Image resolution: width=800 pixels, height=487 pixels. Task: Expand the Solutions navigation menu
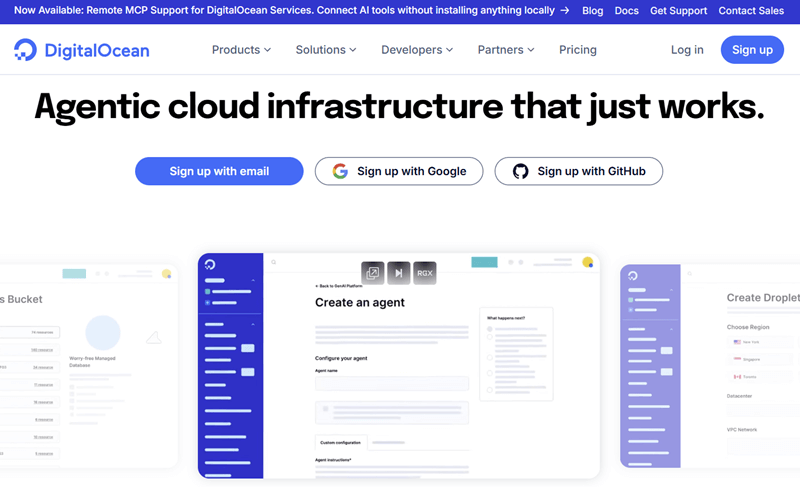coord(326,50)
